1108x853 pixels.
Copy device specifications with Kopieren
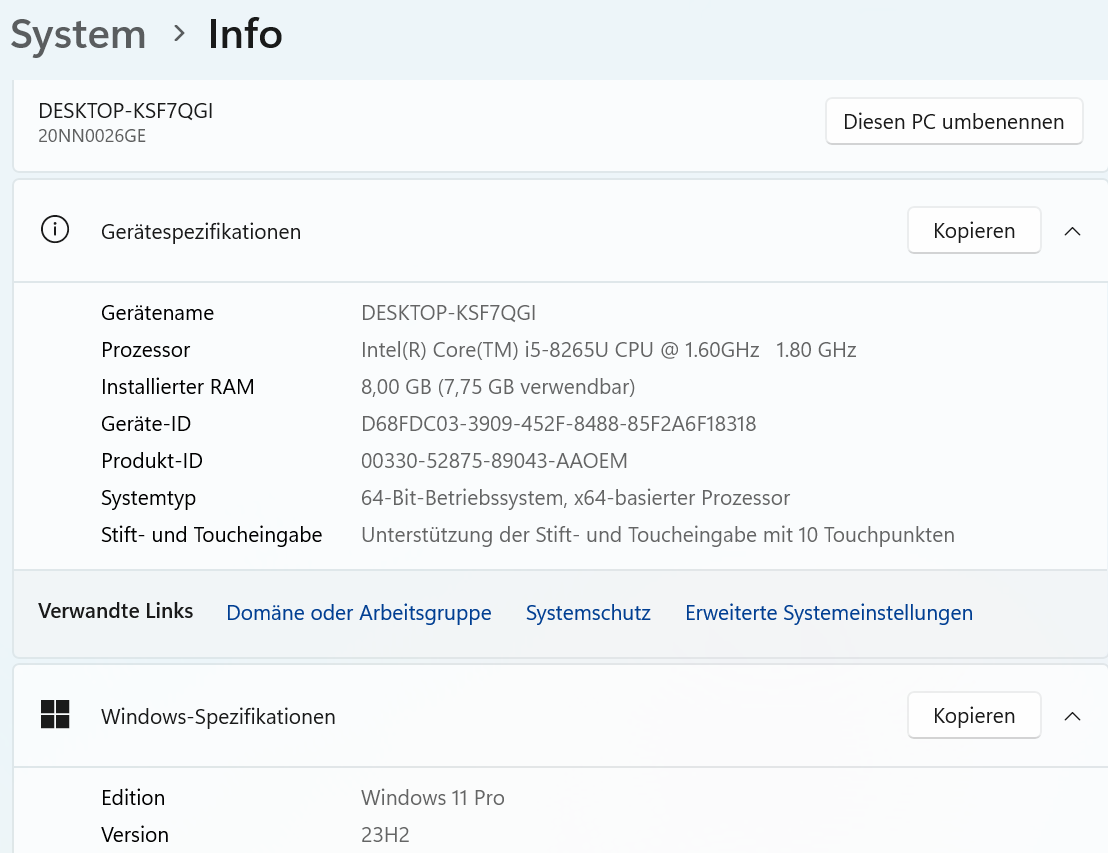pos(974,230)
